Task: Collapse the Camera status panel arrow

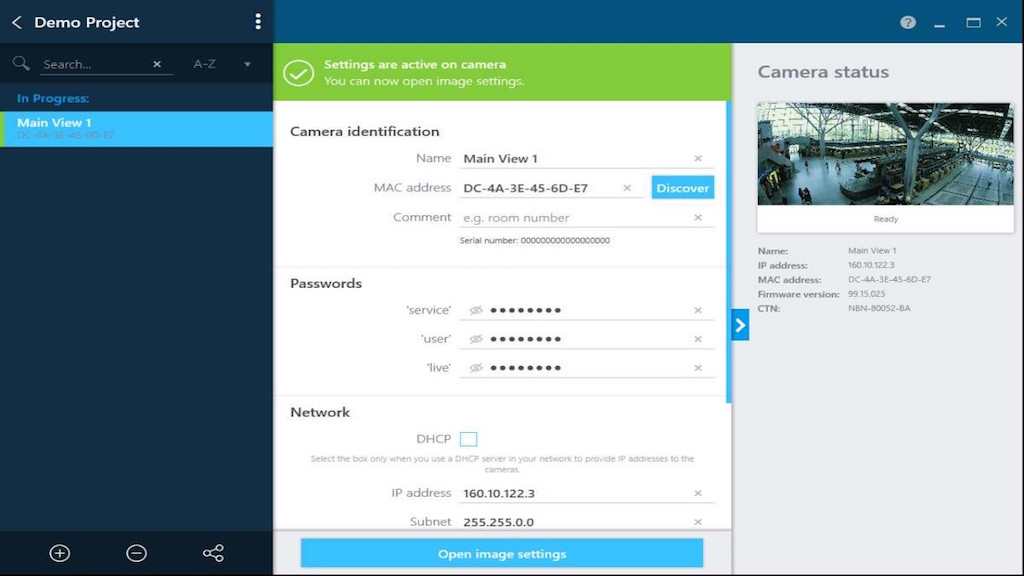Action: coord(740,324)
